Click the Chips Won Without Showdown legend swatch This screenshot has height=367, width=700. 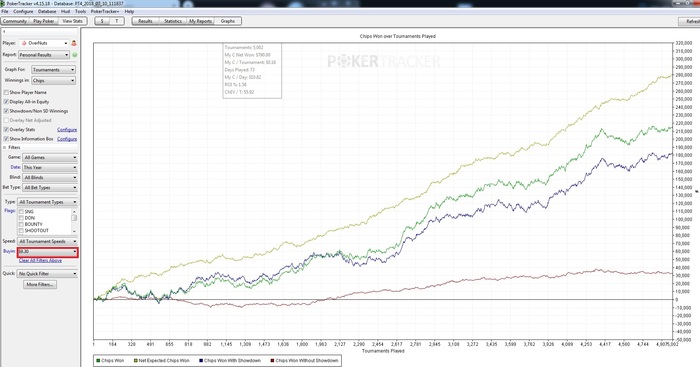(272, 360)
